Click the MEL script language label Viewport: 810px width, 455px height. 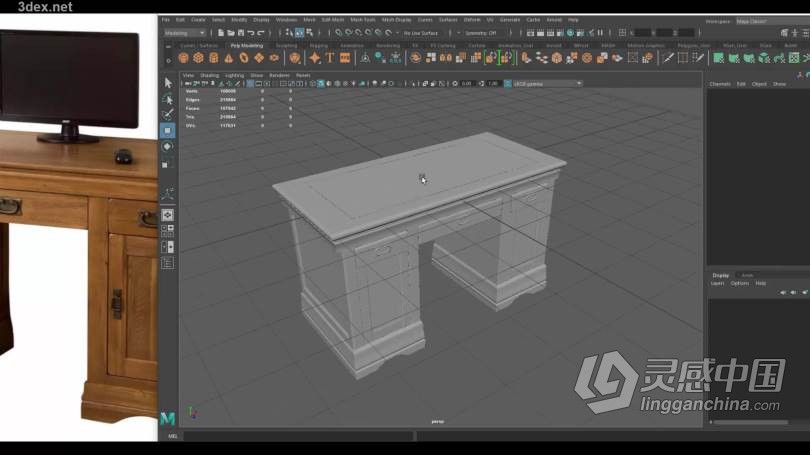pyautogui.click(x=173, y=436)
